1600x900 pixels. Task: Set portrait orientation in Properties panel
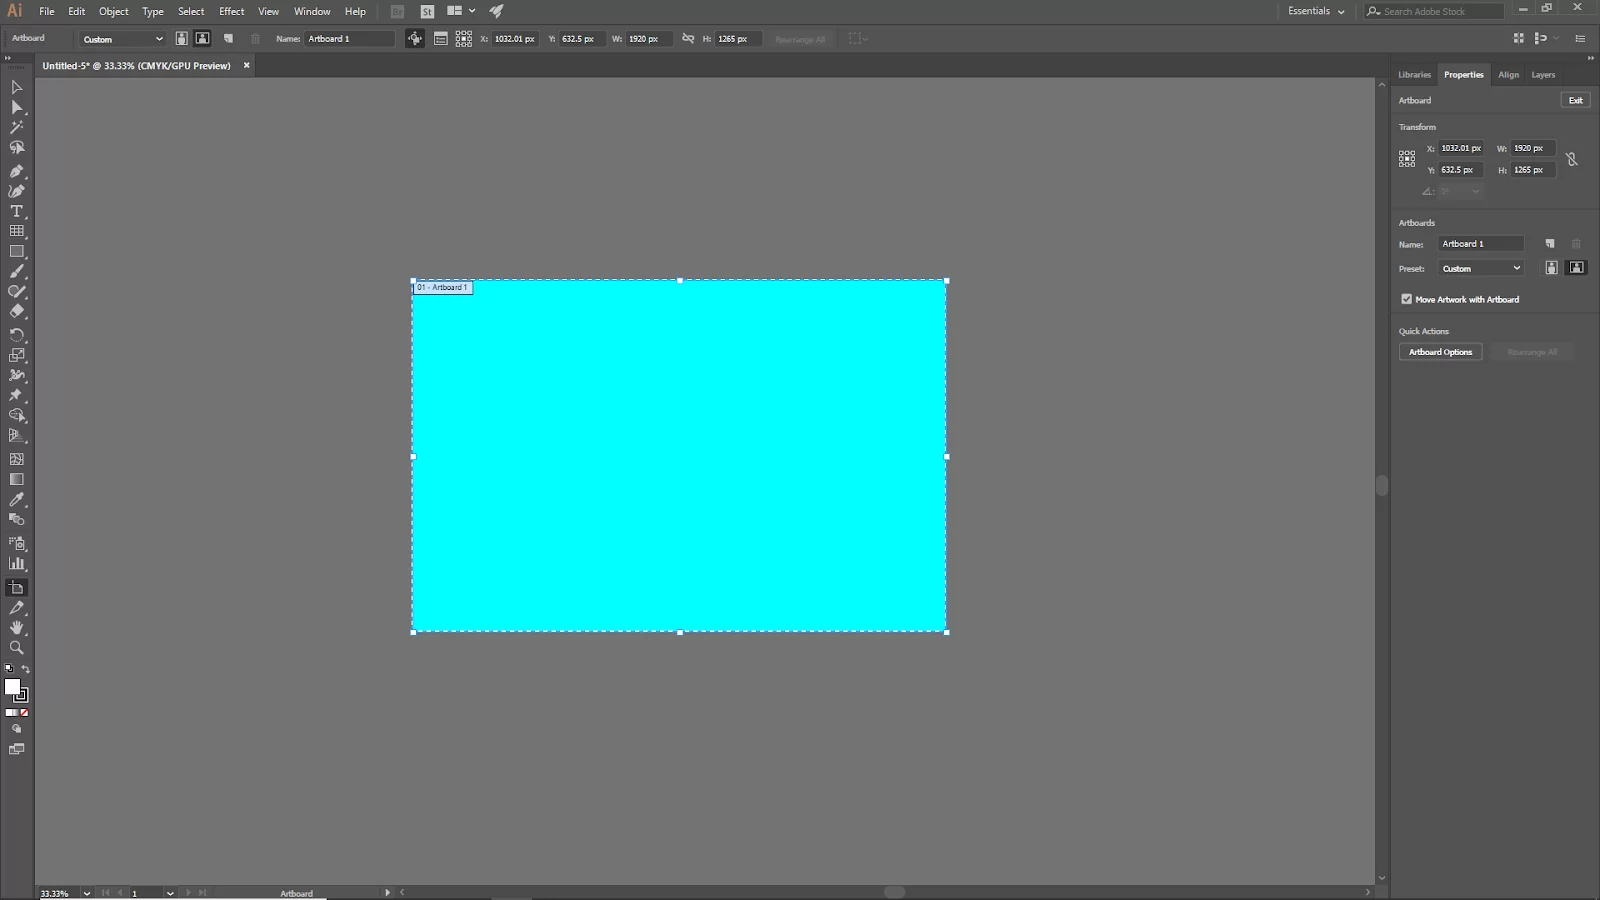coord(1551,268)
